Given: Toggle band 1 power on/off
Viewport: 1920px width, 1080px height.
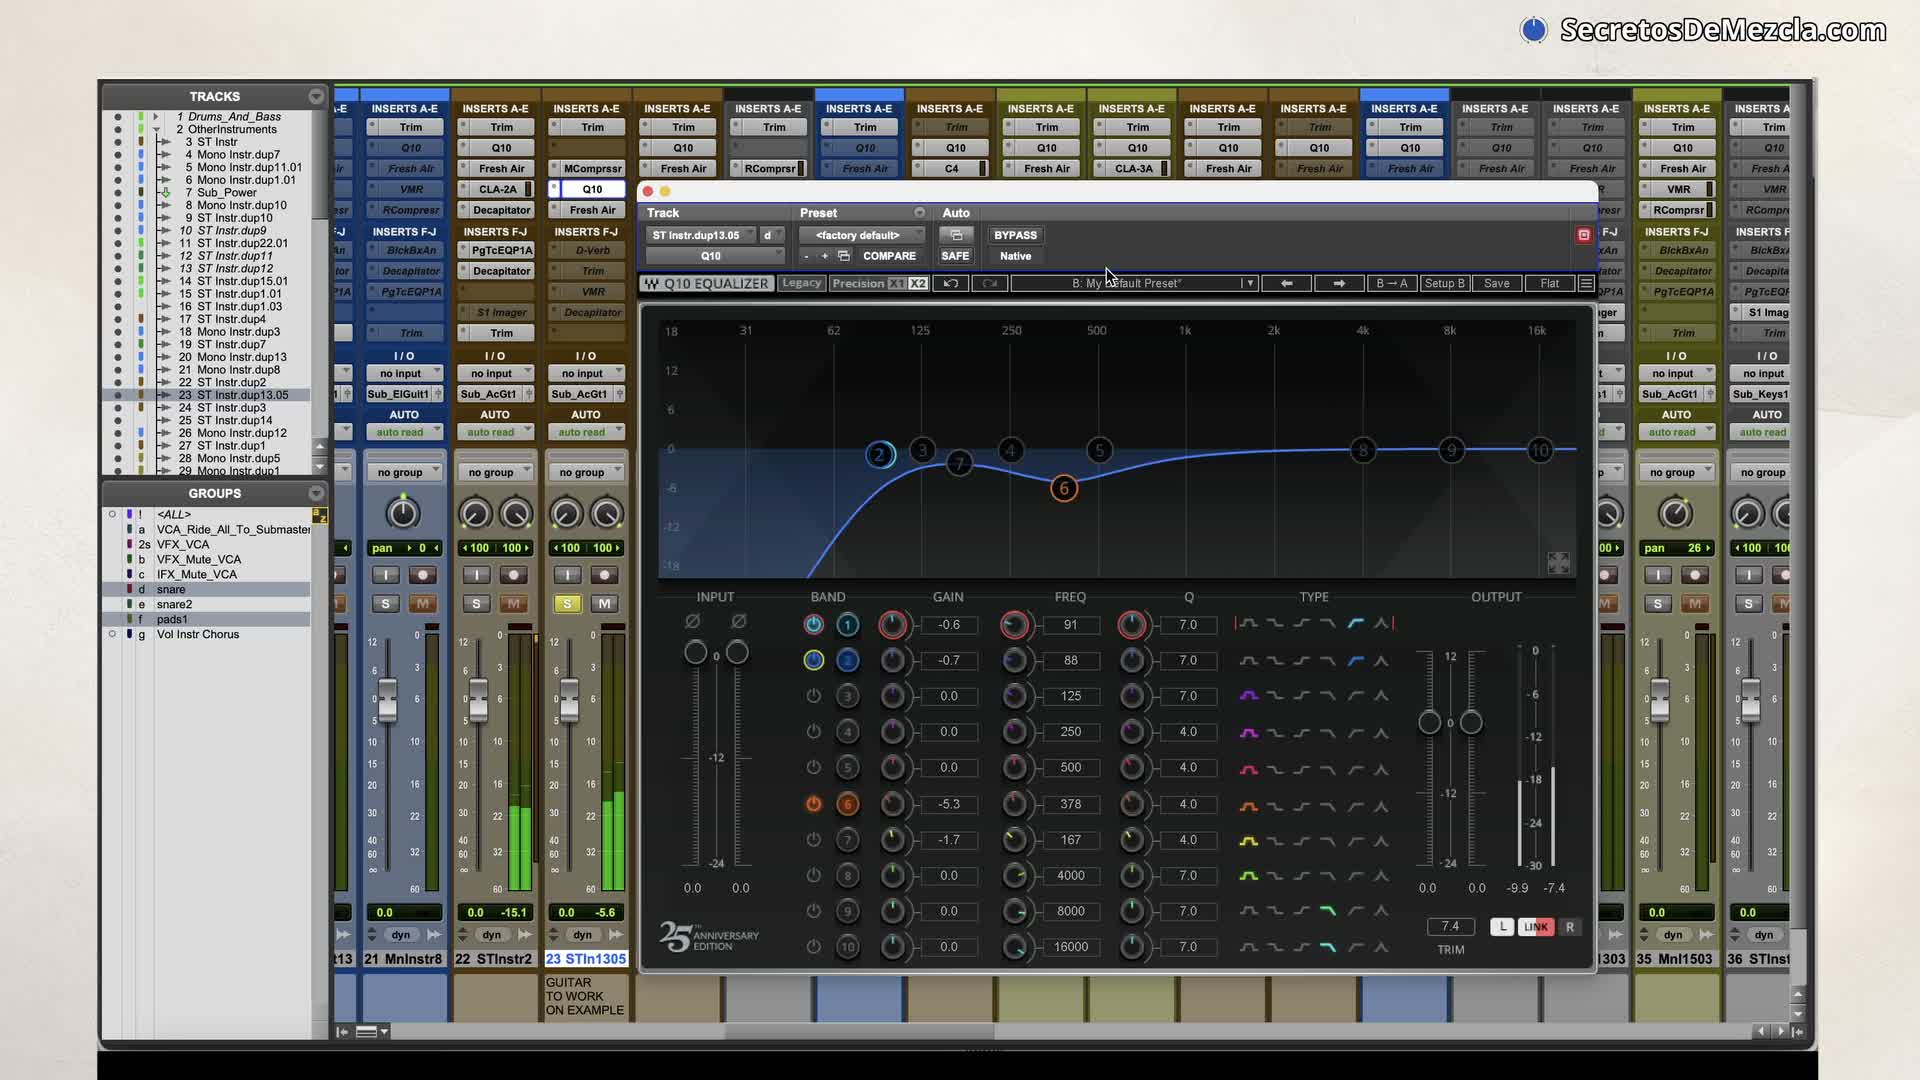Looking at the screenshot, I should [813, 625].
